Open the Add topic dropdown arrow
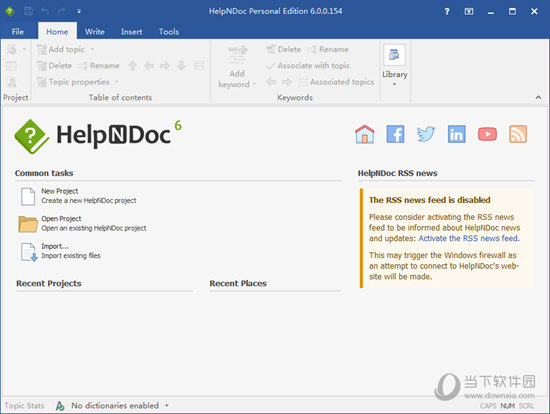This screenshot has height=414, width=550. [92, 49]
